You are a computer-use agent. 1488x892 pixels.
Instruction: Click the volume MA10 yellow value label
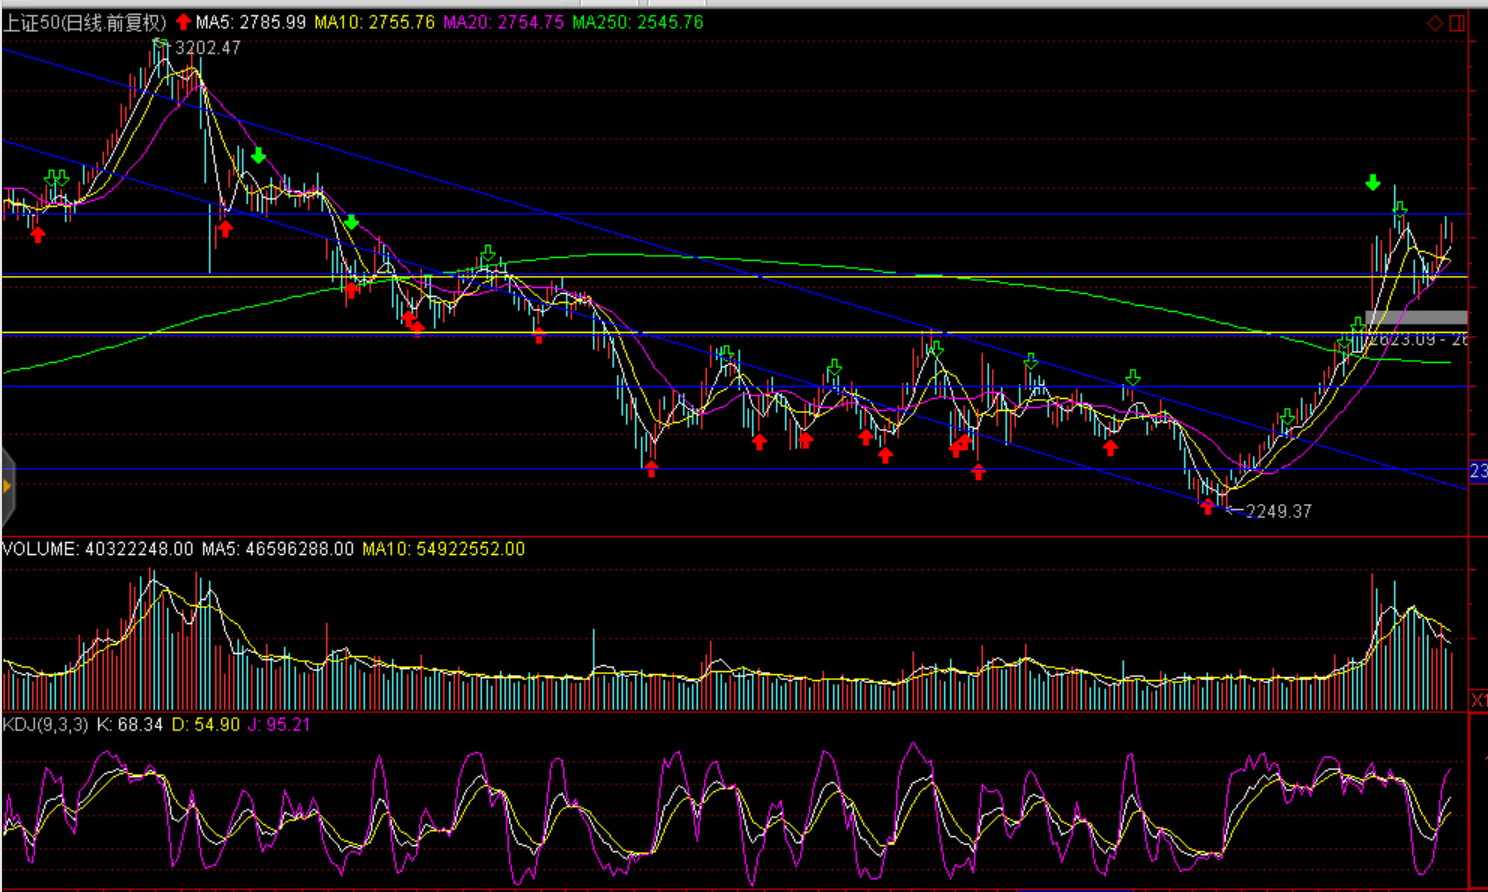click(x=443, y=549)
